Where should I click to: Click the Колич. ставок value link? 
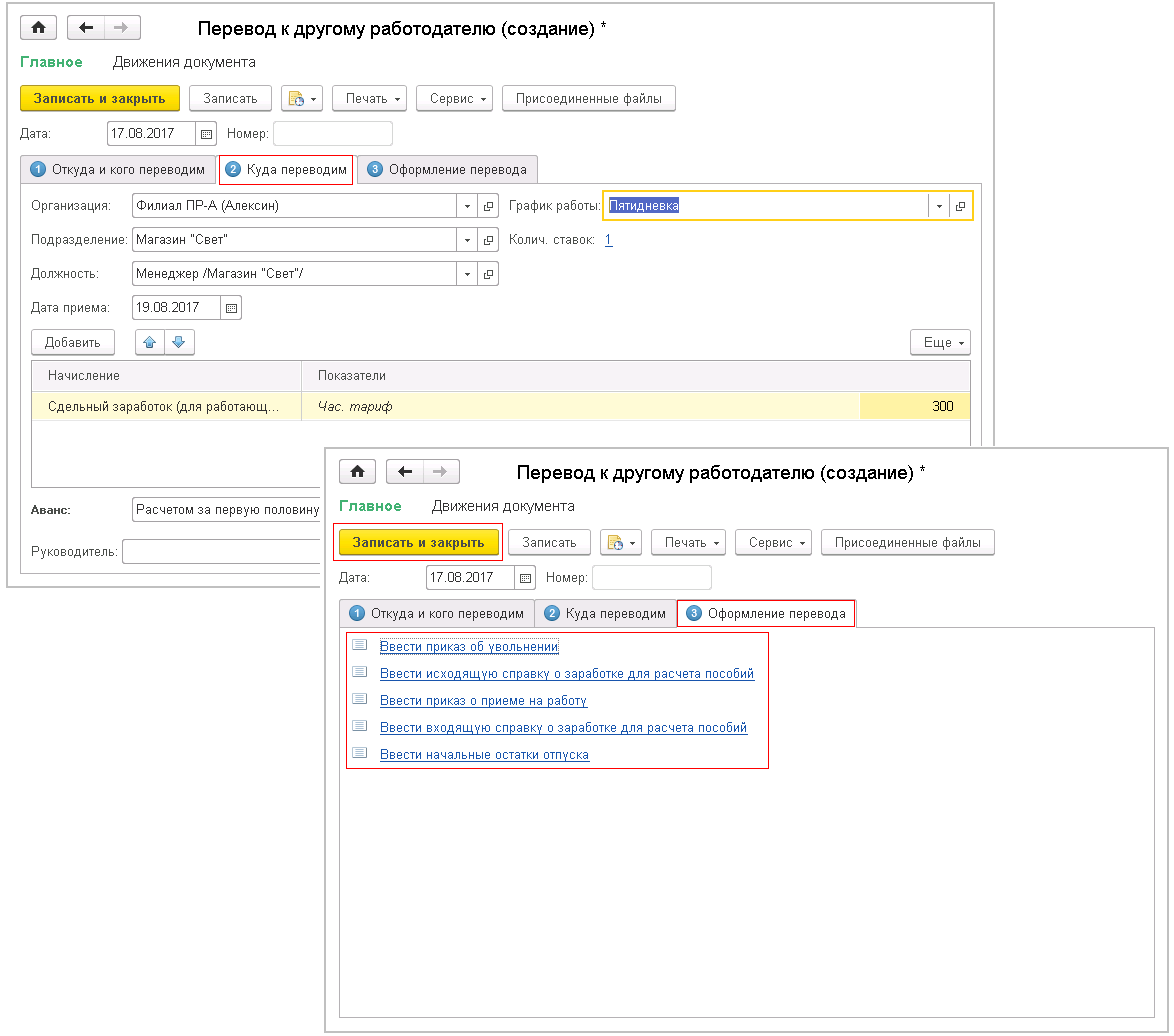(608, 240)
